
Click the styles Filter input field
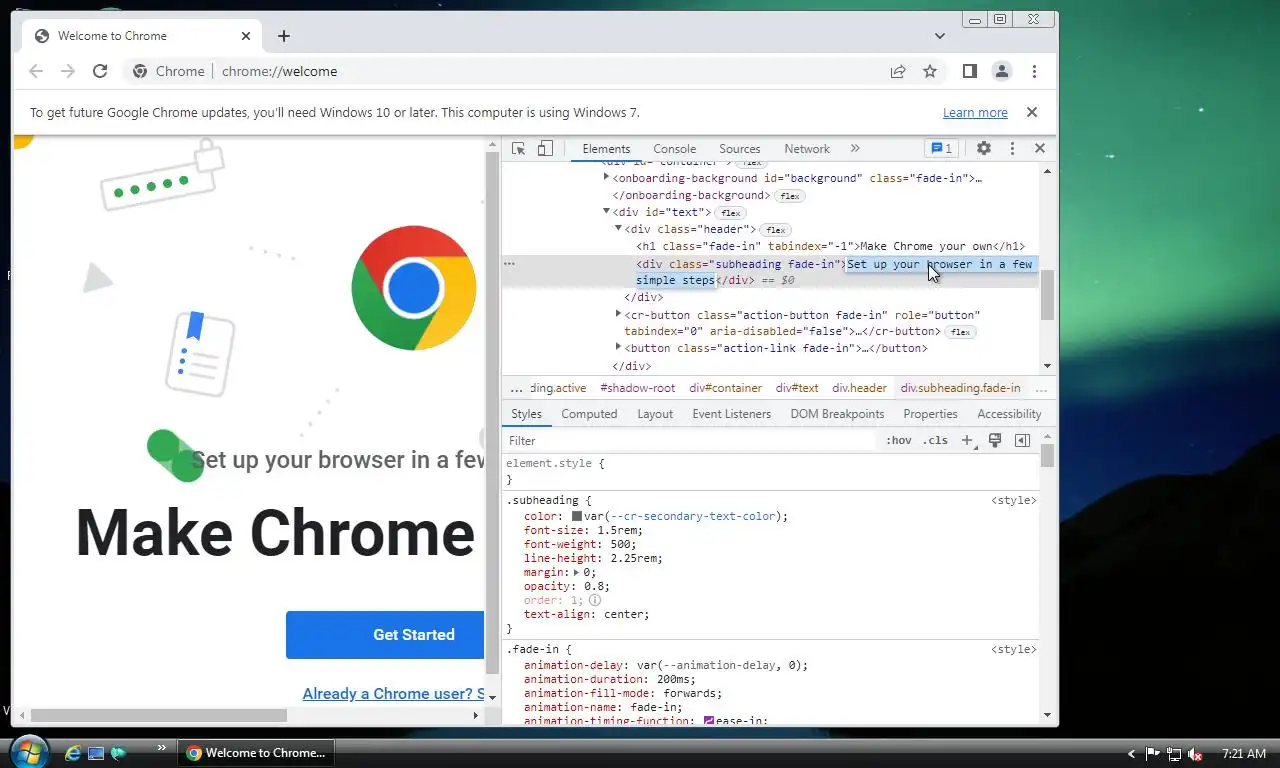click(690, 441)
